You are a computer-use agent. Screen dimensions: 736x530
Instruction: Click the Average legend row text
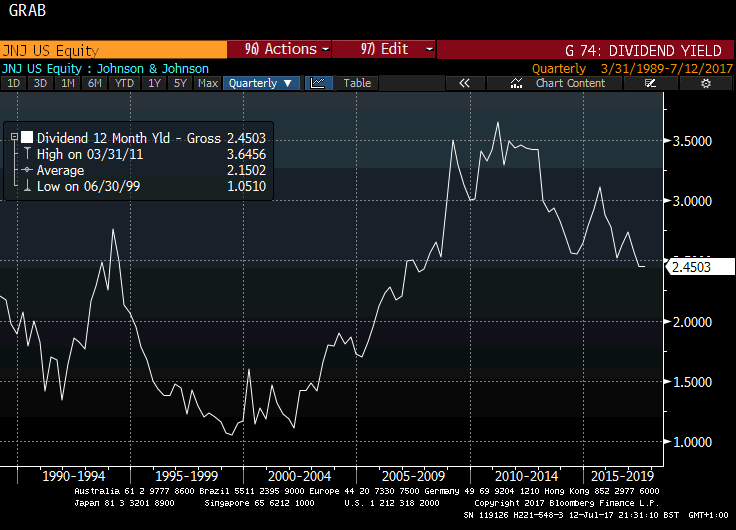[60, 170]
